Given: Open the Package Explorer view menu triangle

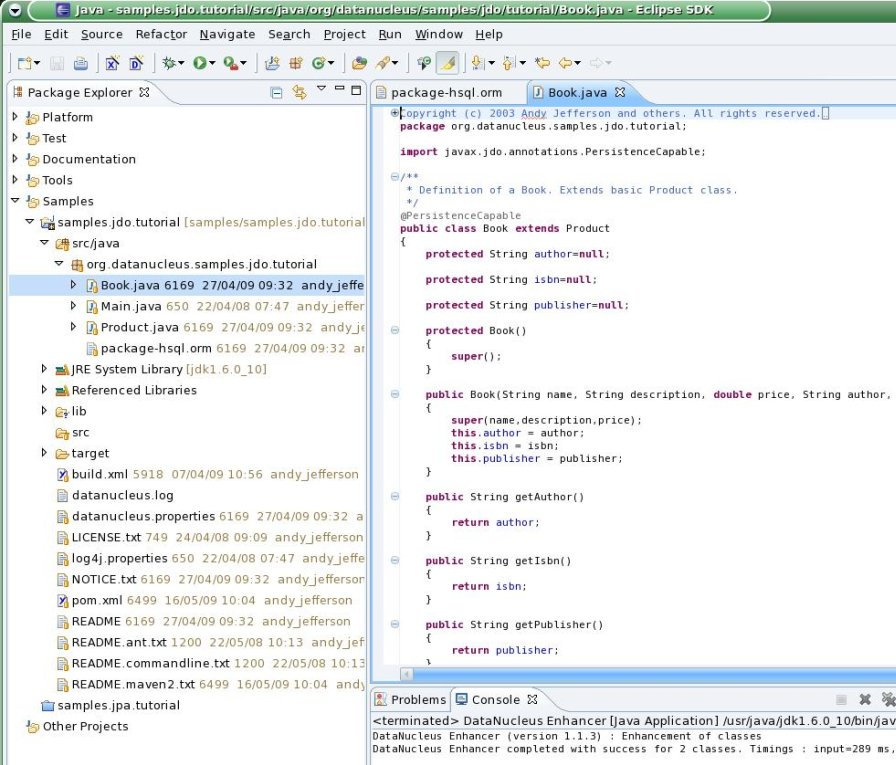Looking at the screenshot, I should tap(321, 90).
